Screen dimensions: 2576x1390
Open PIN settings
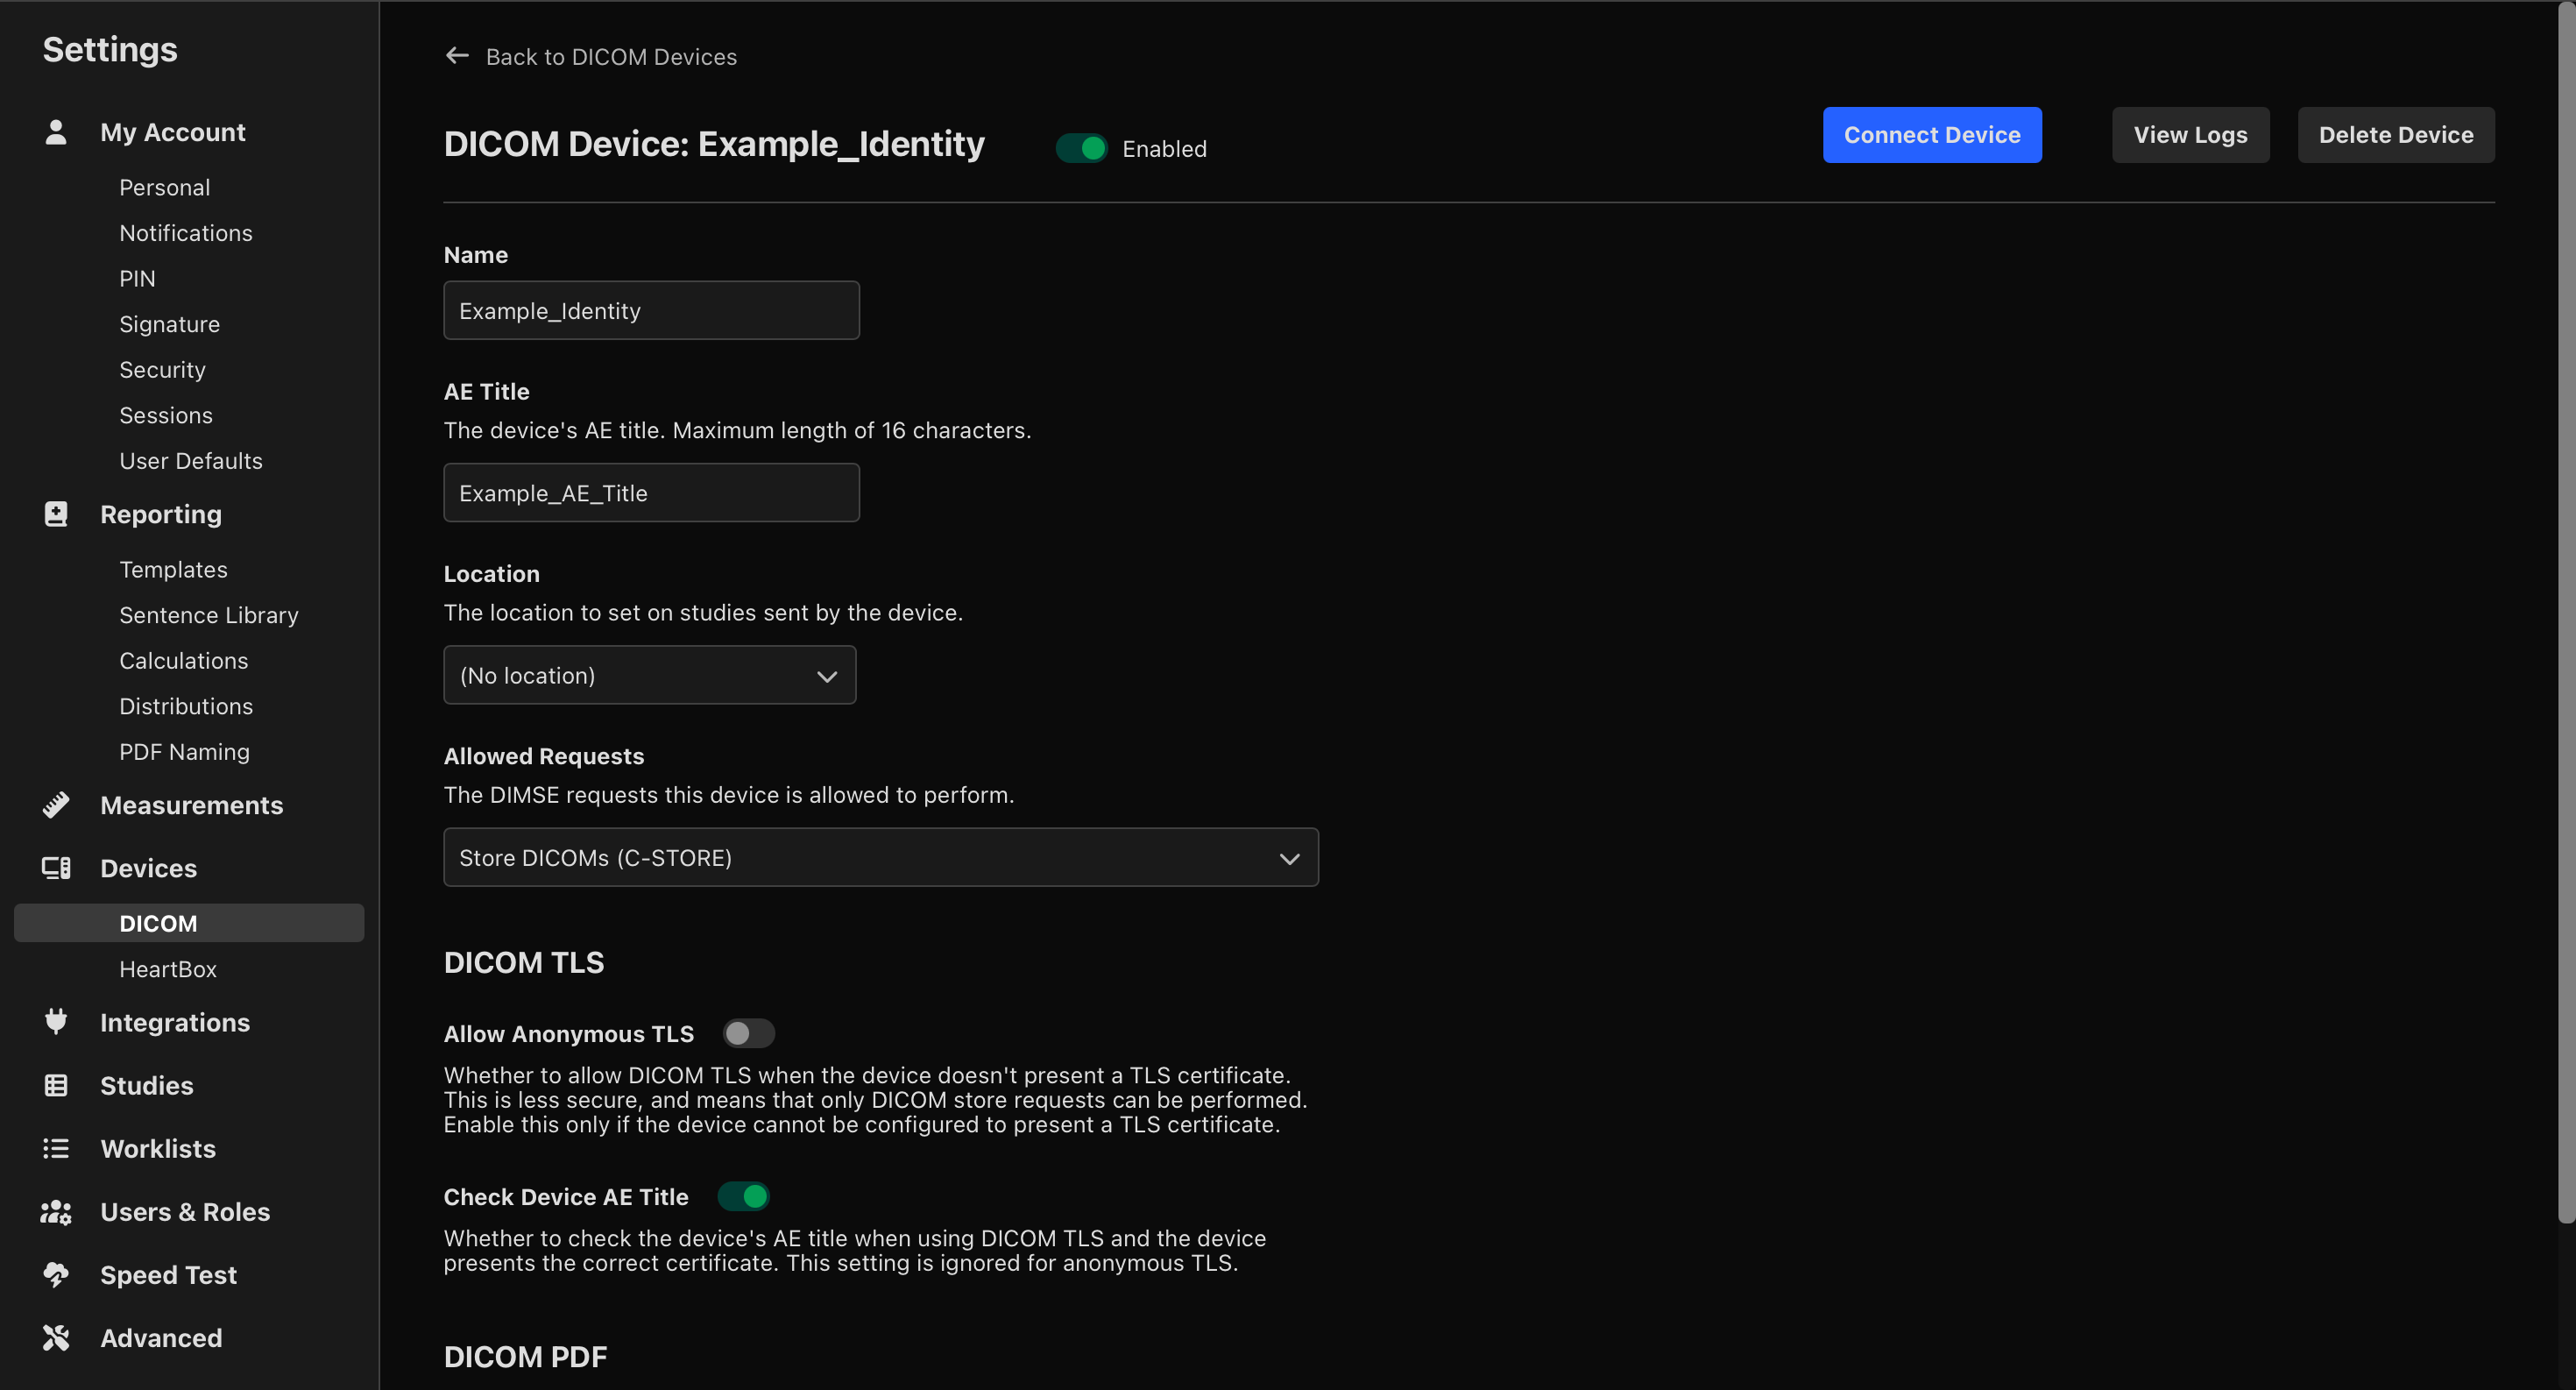pos(137,279)
